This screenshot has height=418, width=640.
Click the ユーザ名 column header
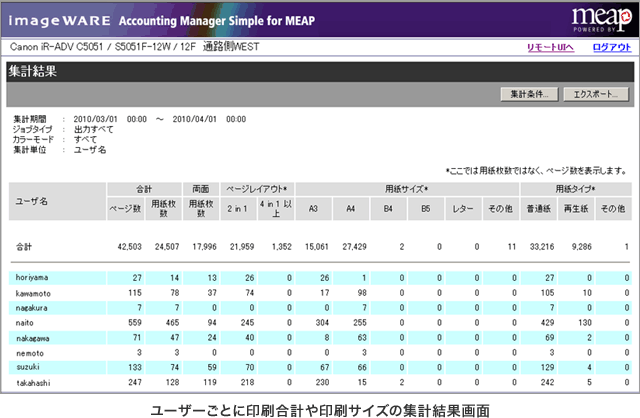32,200
